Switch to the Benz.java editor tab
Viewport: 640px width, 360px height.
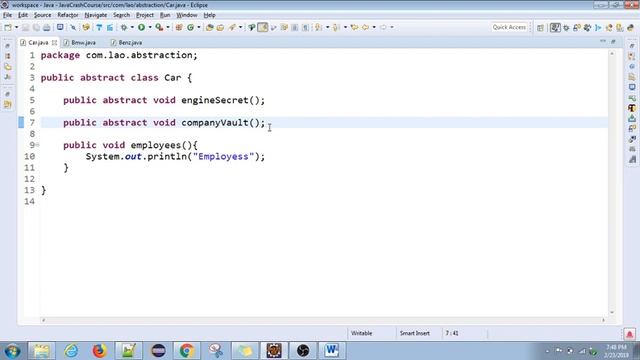click(127, 42)
